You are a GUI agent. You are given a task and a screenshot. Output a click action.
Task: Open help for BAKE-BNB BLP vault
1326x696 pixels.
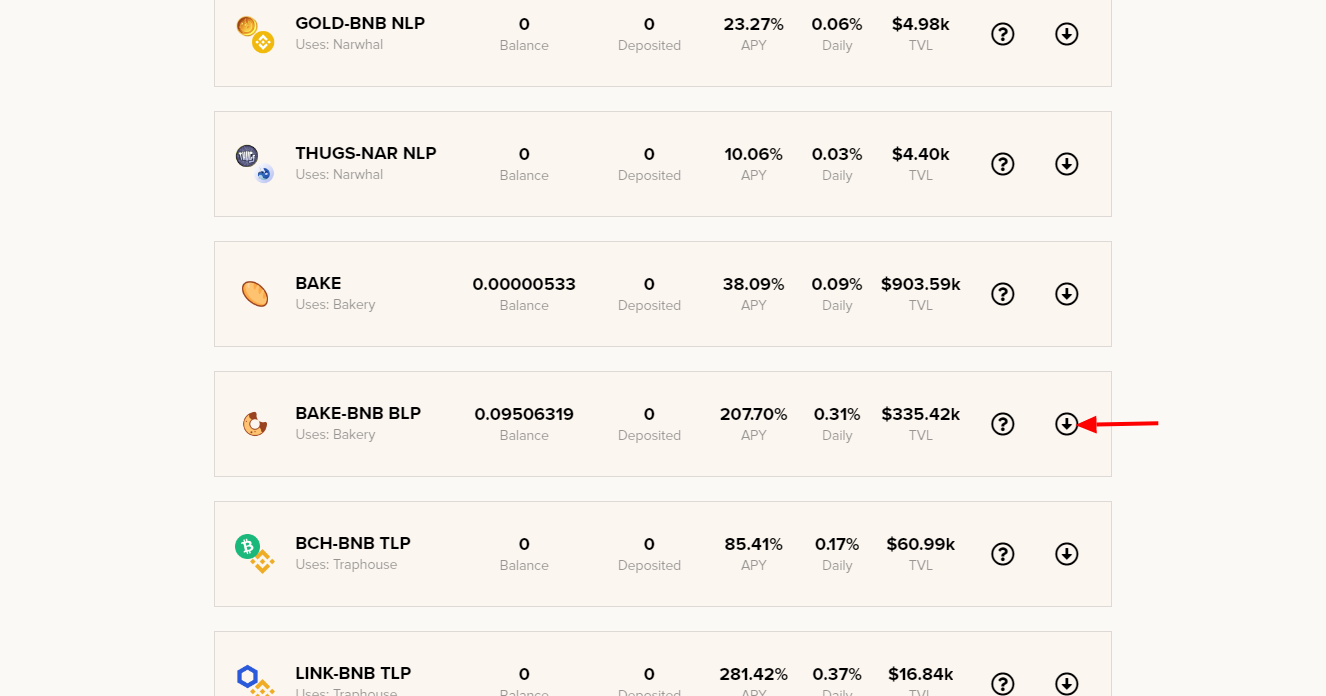pyautogui.click(x=1002, y=424)
